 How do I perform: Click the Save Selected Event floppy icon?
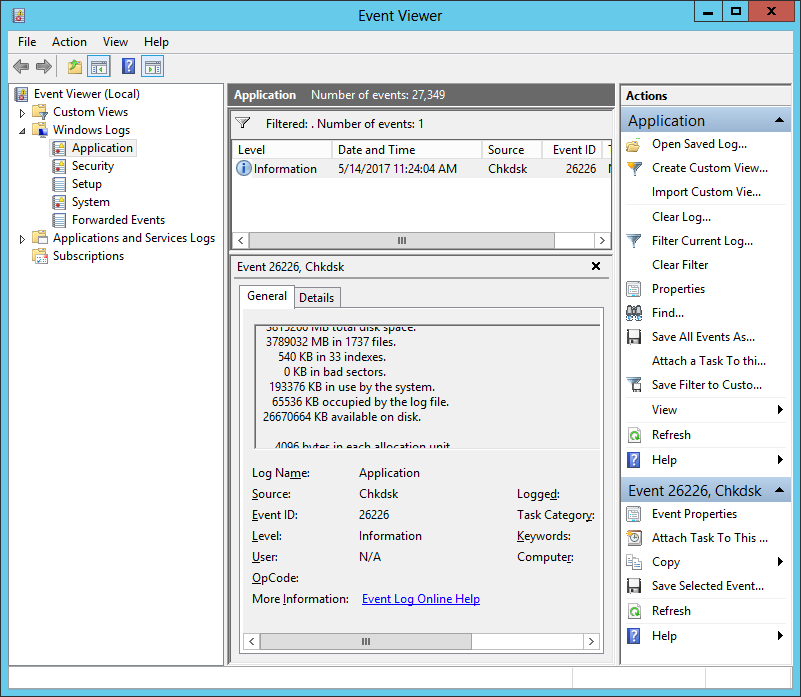[x=634, y=586]
